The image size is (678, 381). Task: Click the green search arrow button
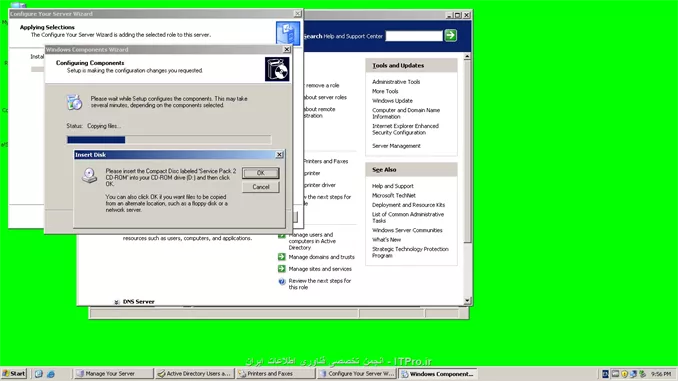[451, 35]
